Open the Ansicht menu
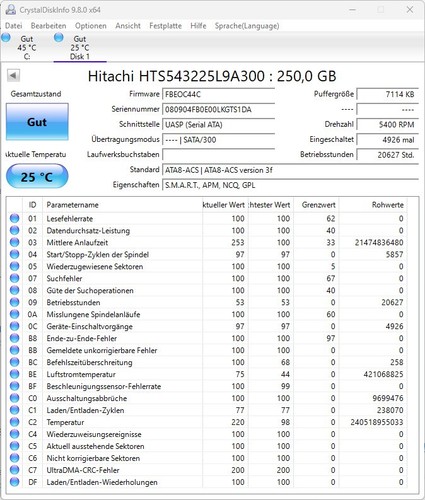Viewport: 425px width, 500px height. [x=128, y=26]
